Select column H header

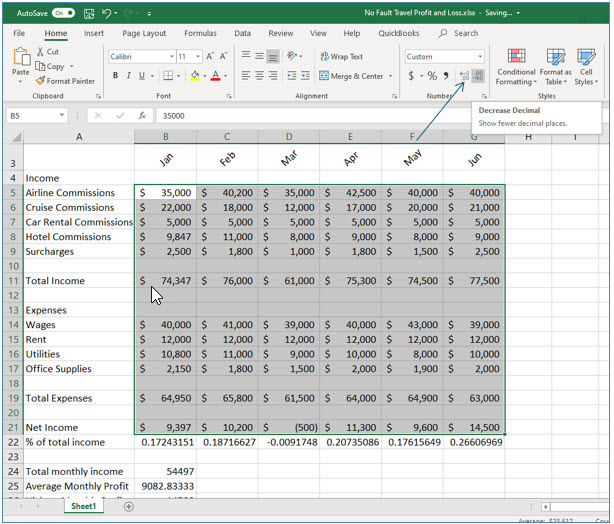click(x=528, y=137)
